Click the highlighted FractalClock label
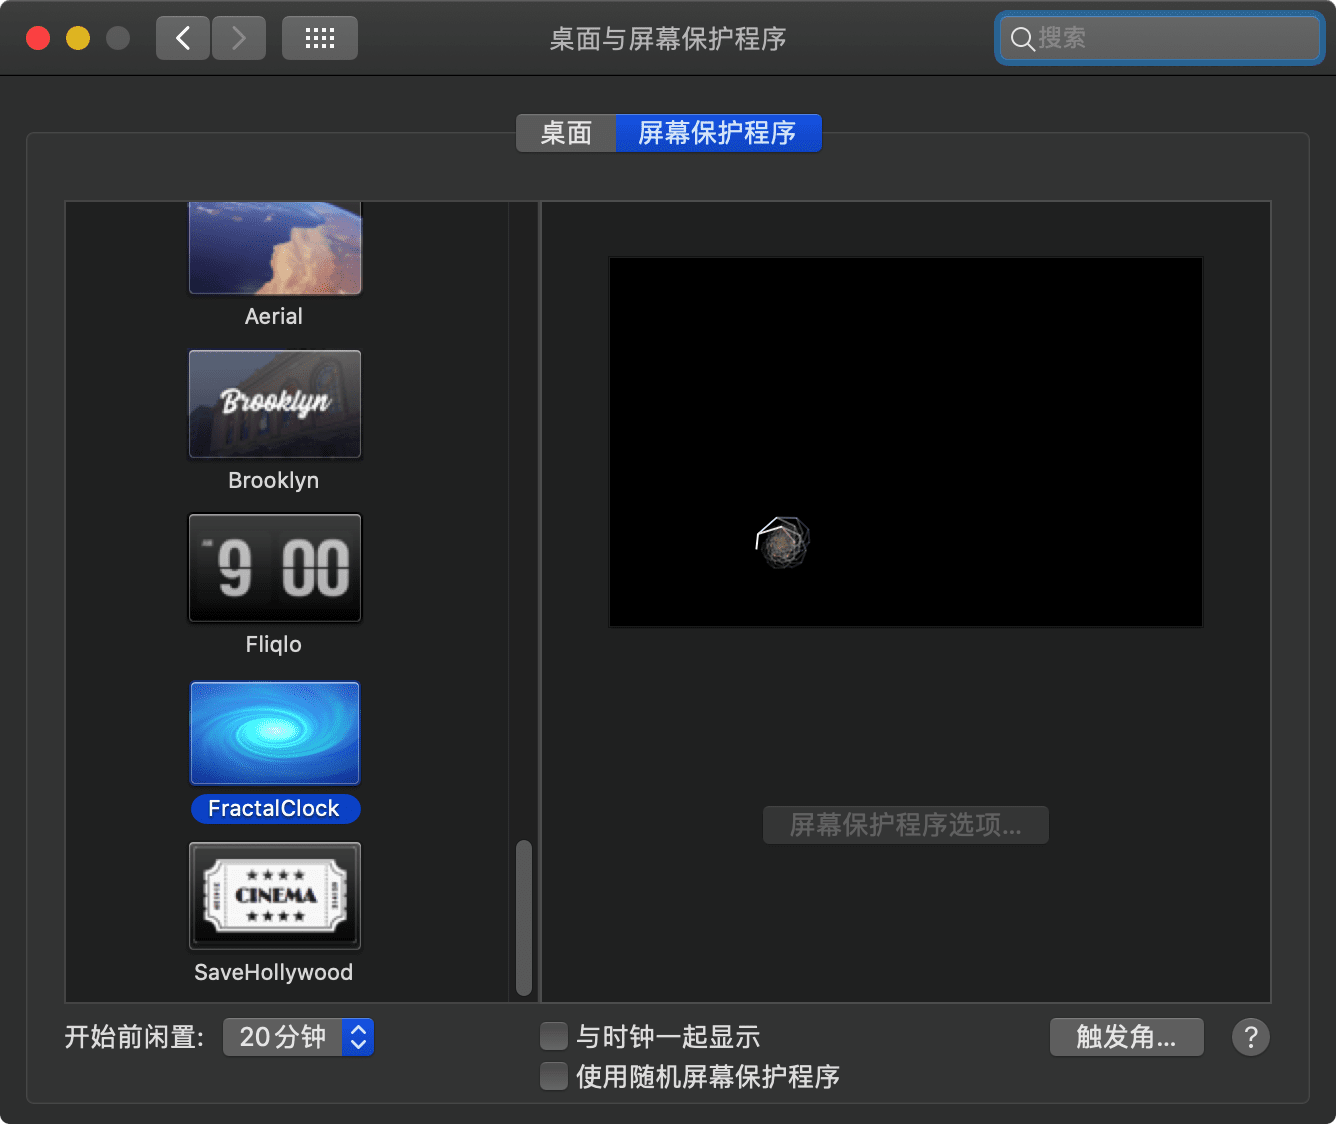The image size is (1336, 1124). pos(275,808)
